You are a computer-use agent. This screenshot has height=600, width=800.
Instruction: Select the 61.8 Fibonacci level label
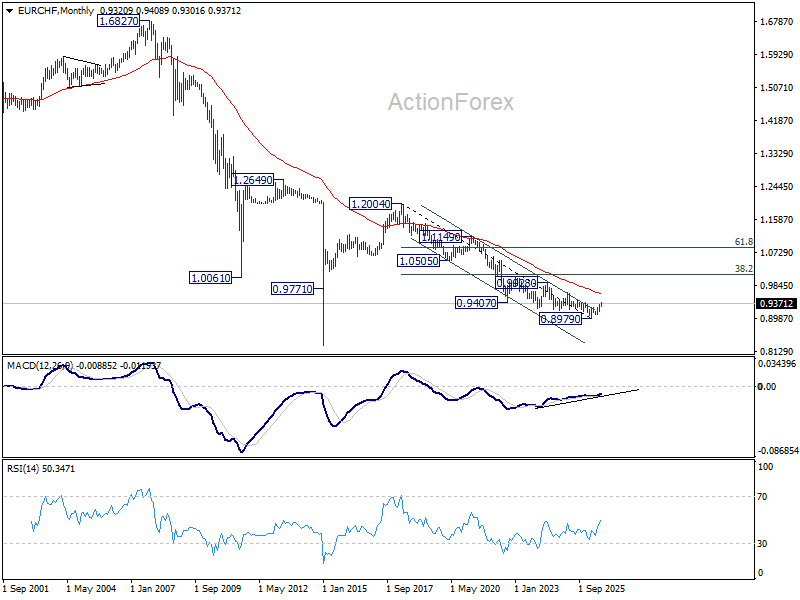(x=744, y=242)
